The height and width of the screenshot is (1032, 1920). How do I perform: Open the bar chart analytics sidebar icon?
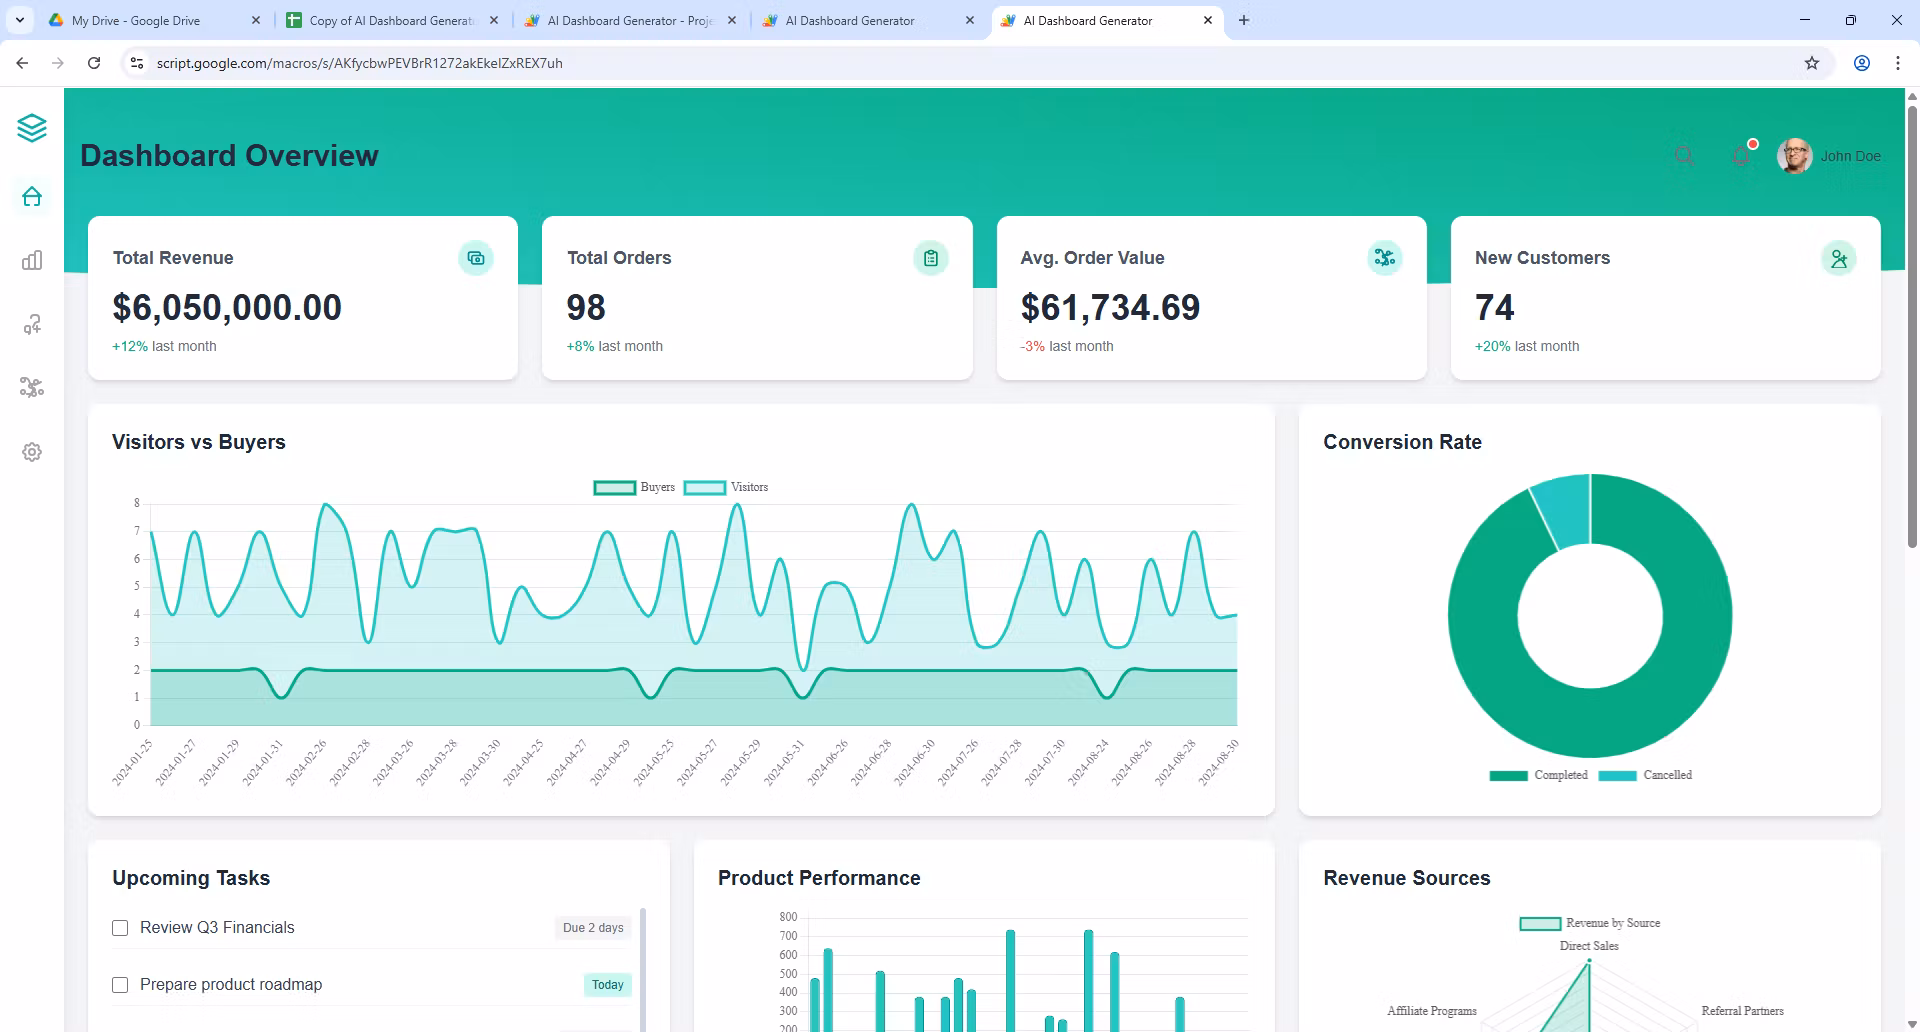[x=32, y=260]
